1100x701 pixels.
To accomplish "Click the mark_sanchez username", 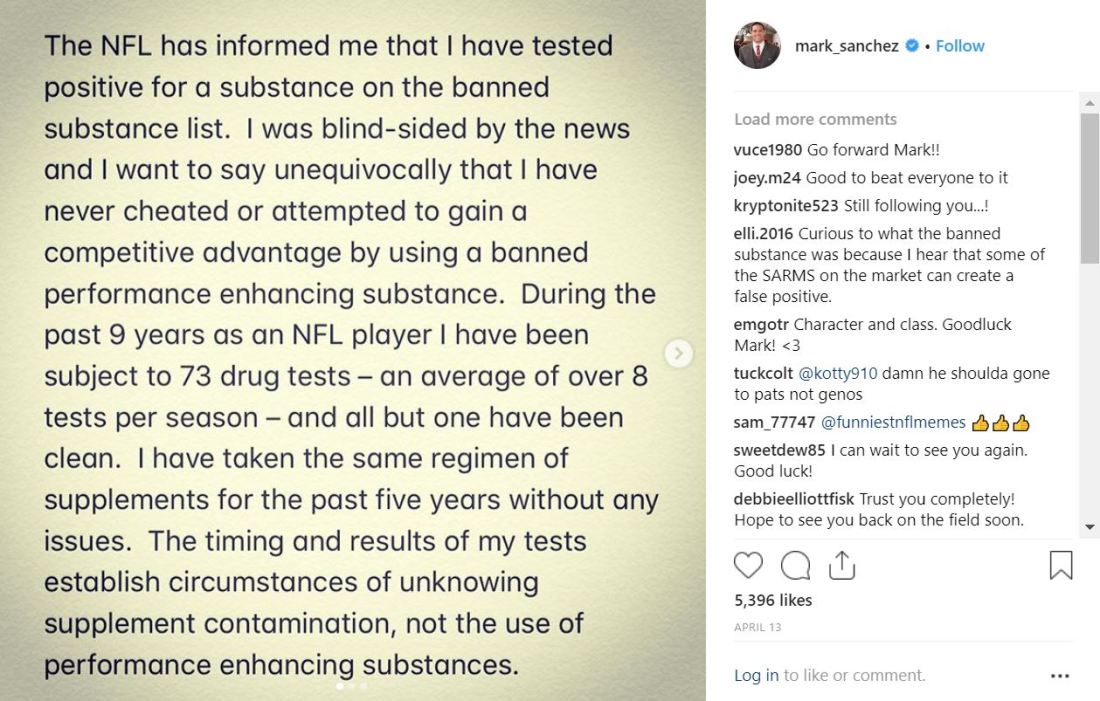I will pyautogui.click(x=846, y=46).
